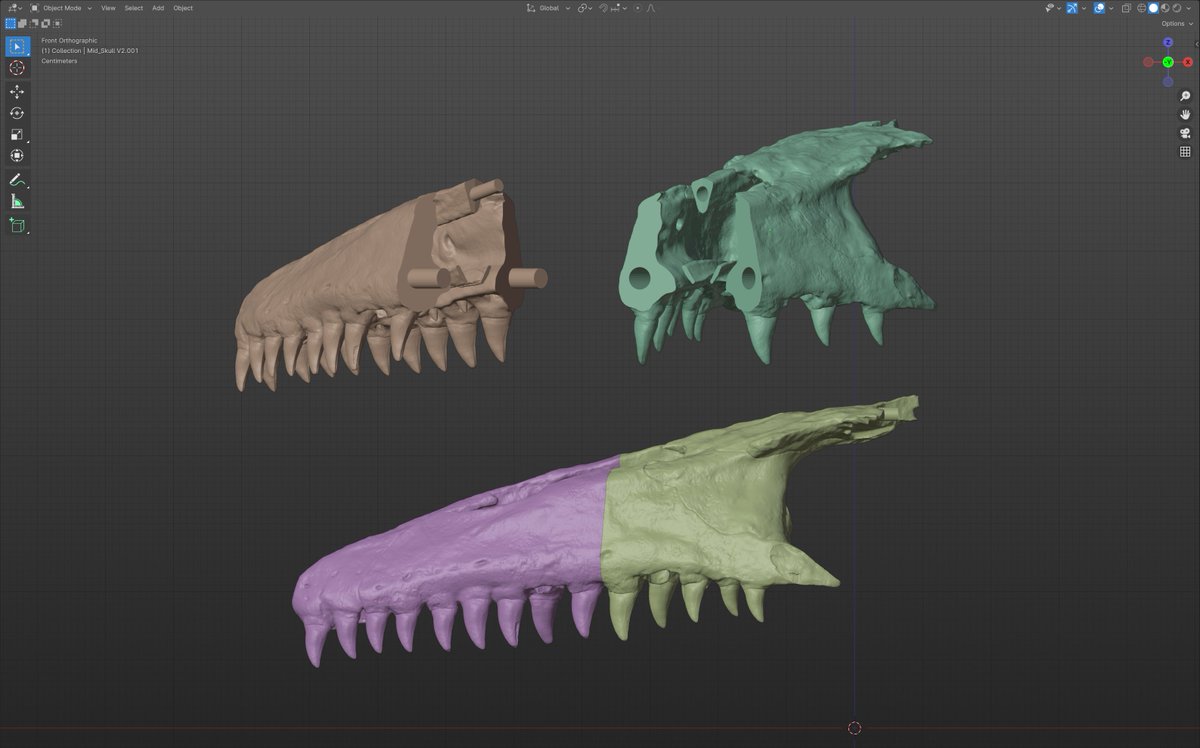Screen dimensions: 1200x748
Task: Select the Measure tool
Action: click(17, 201)
